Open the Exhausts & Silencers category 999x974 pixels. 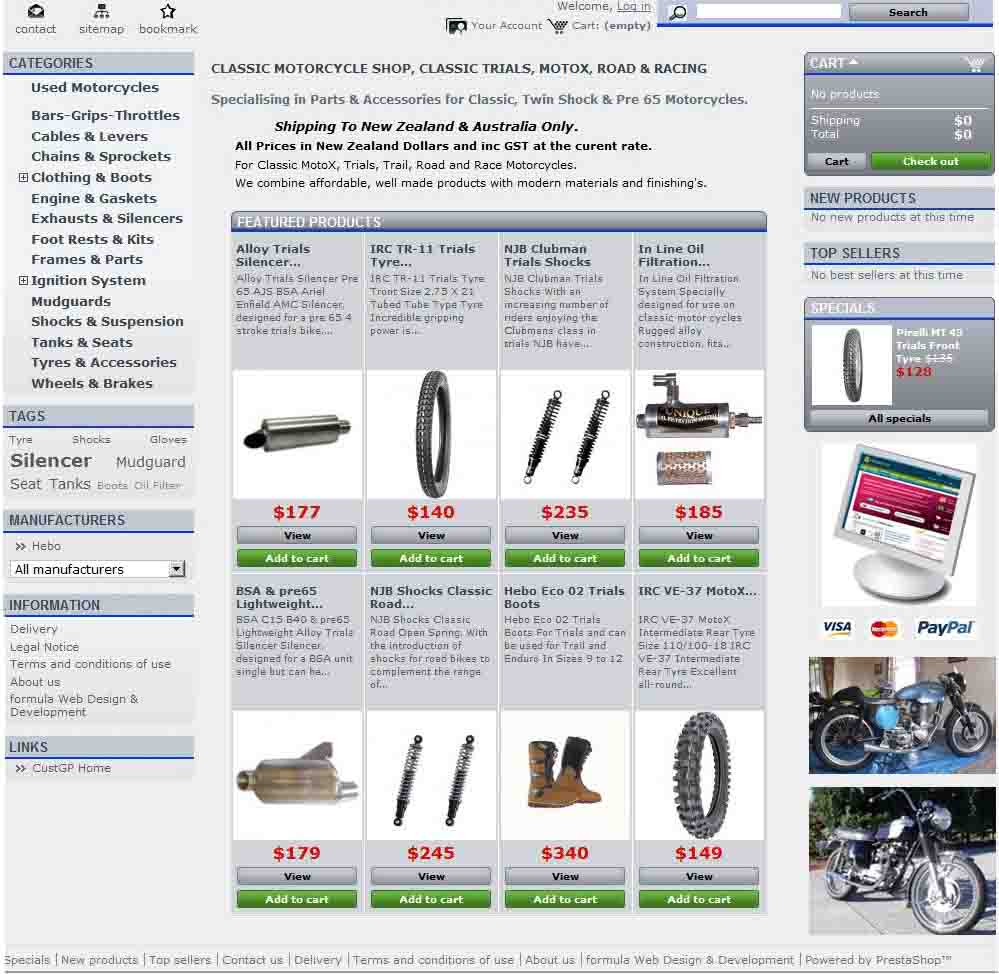[107, 218]
